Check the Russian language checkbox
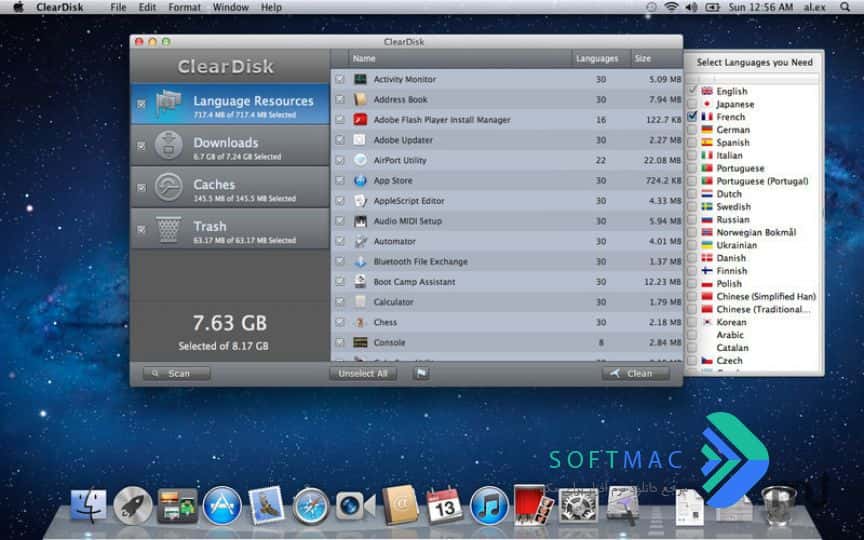Viewport: 864px width, 540px height. tap(692, 219)
